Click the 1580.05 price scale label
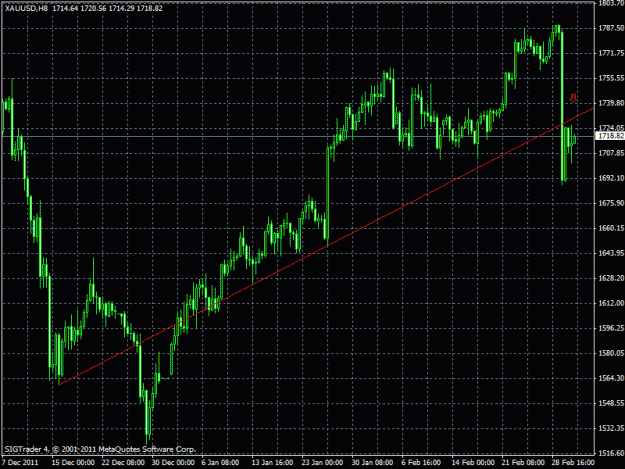625x469 pixels. (611, 353)
